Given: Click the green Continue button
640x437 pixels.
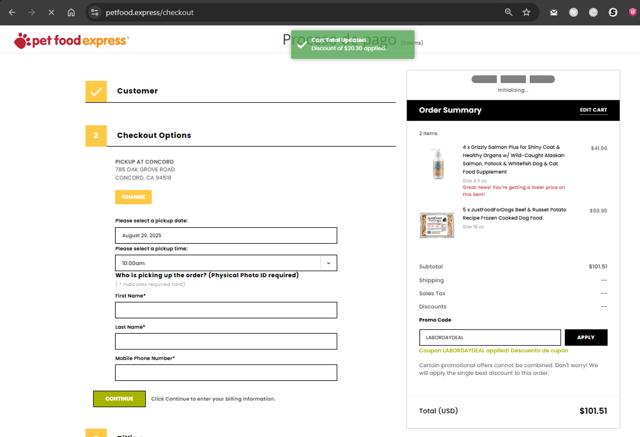Looking at the screenshot, I should click(x=119, y=399).
